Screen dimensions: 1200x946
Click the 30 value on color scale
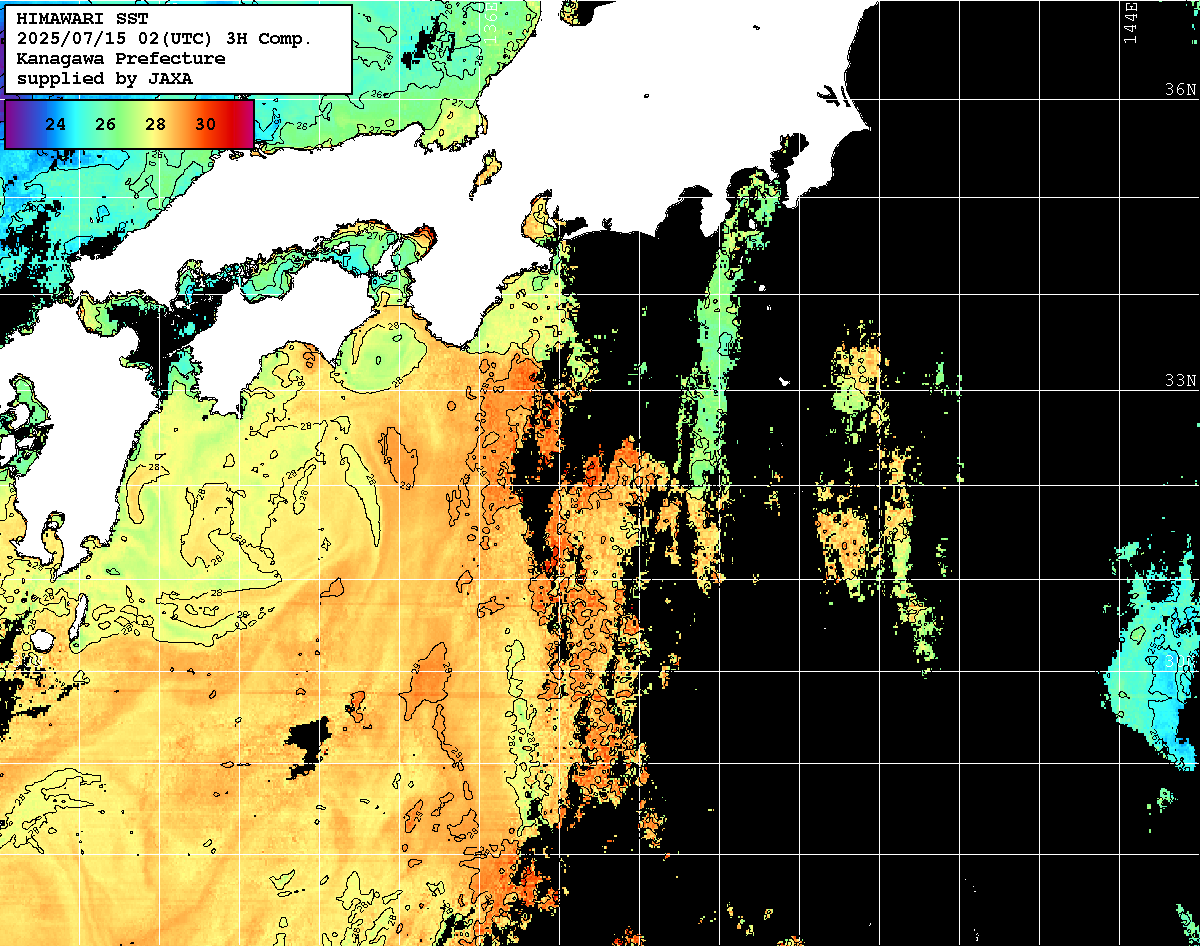(205, 125)
